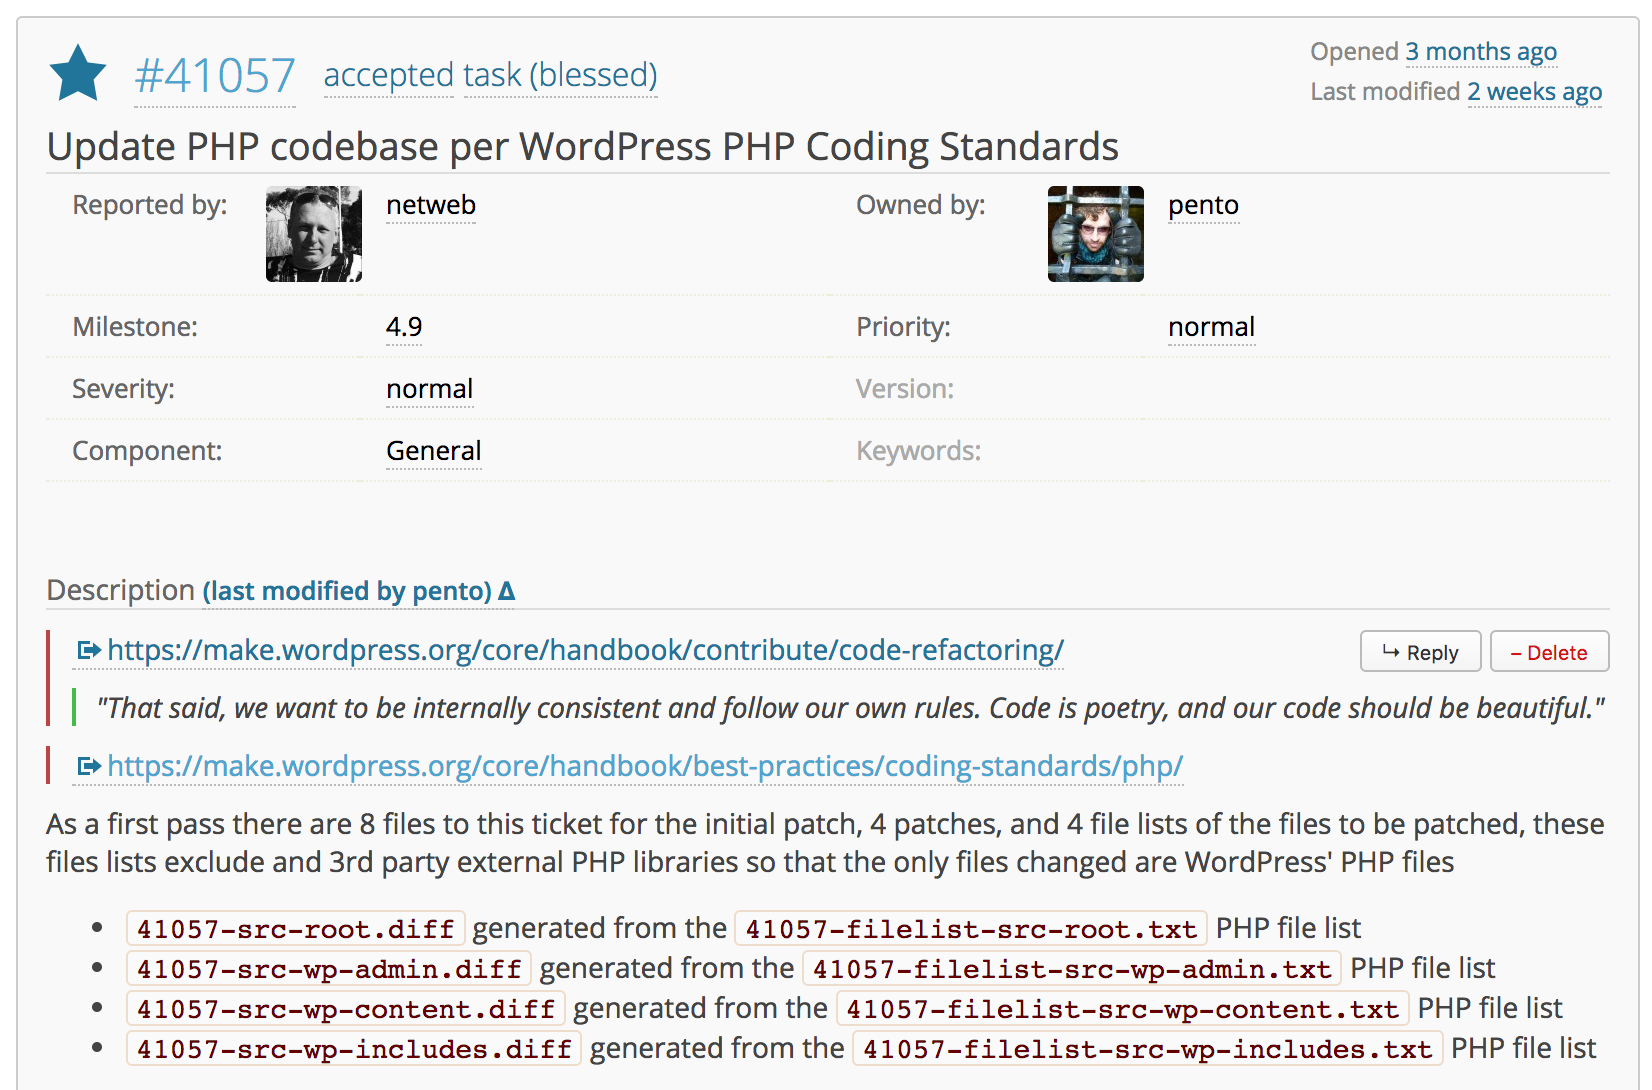Select the '41057-src-wp-content.diff' filename
1652x1090 pixels.
click(x=346, y=1009)
